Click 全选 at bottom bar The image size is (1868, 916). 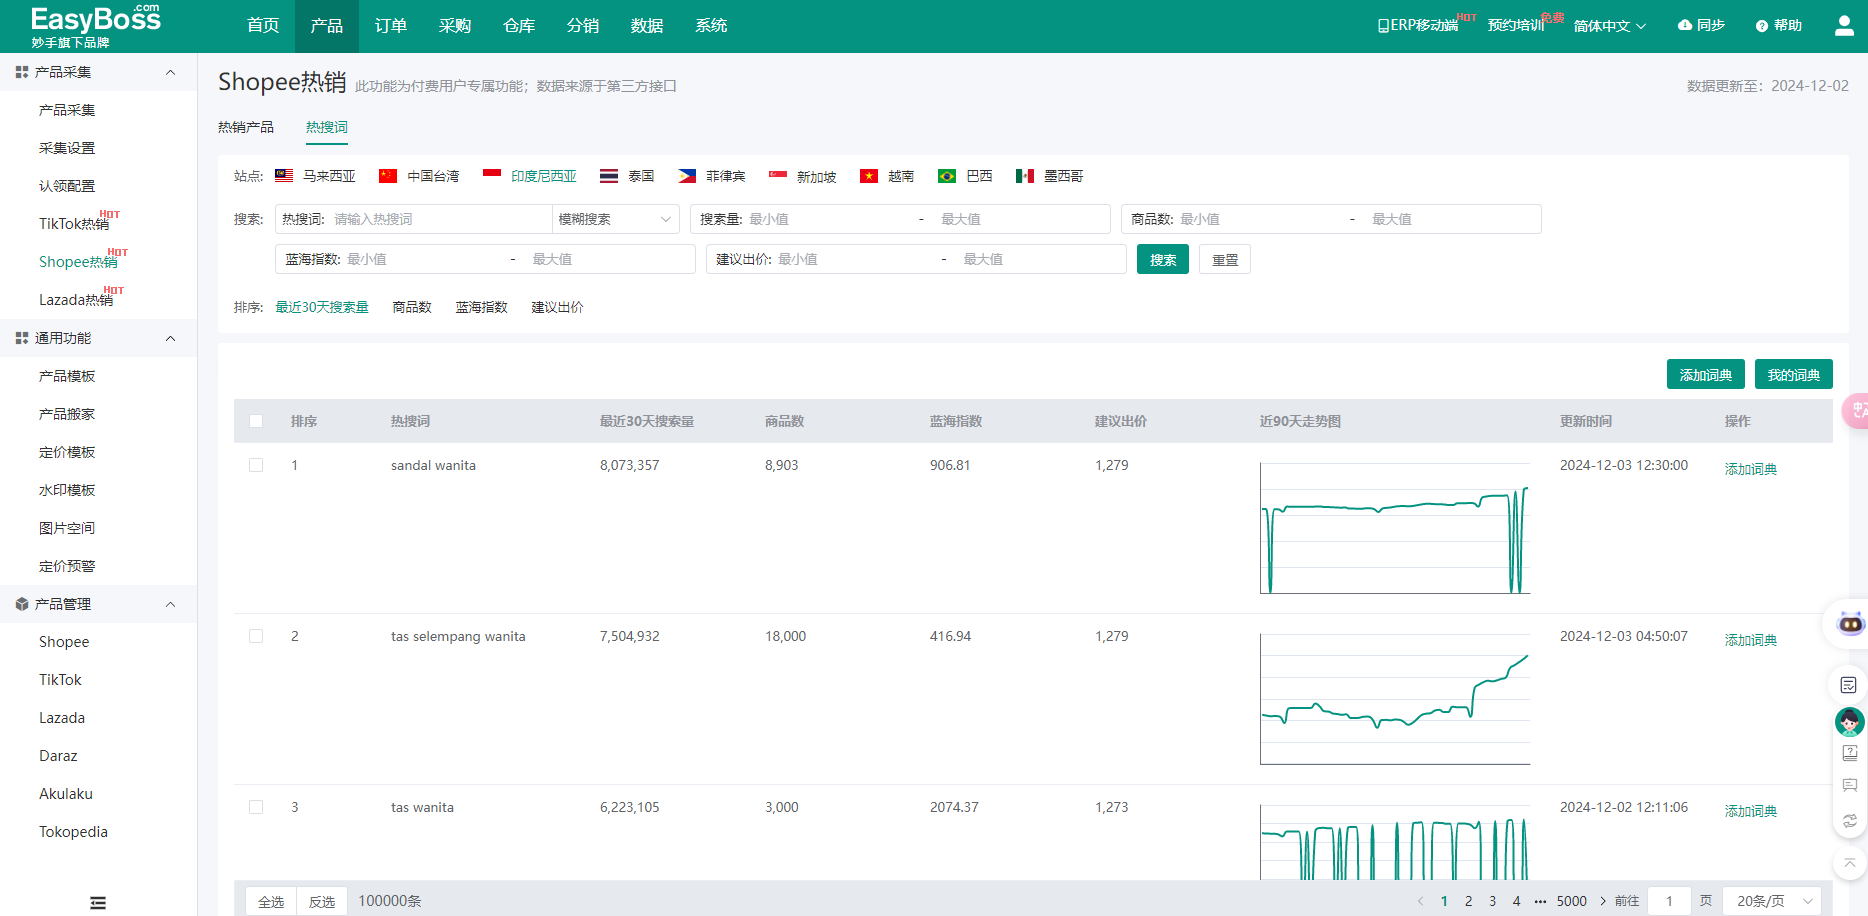pyautogui.click(x=272, y=901)
